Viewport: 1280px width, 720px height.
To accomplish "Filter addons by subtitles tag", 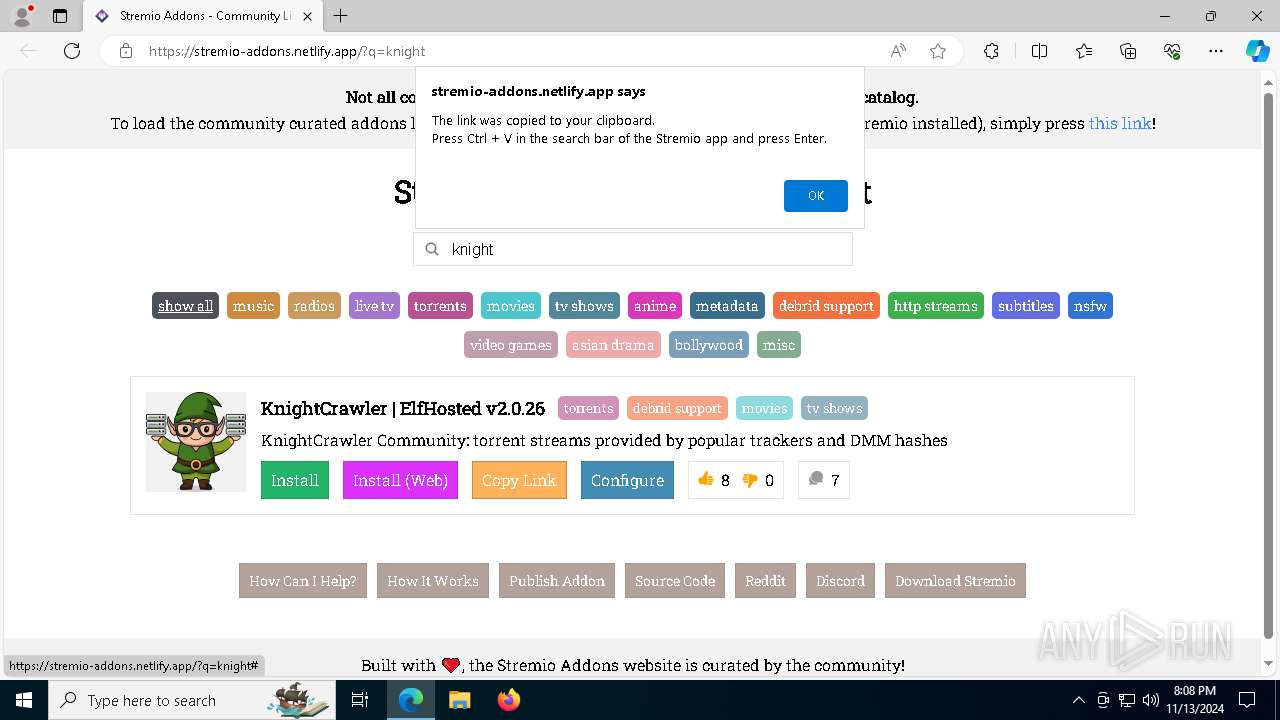I will pos(1026,306).
